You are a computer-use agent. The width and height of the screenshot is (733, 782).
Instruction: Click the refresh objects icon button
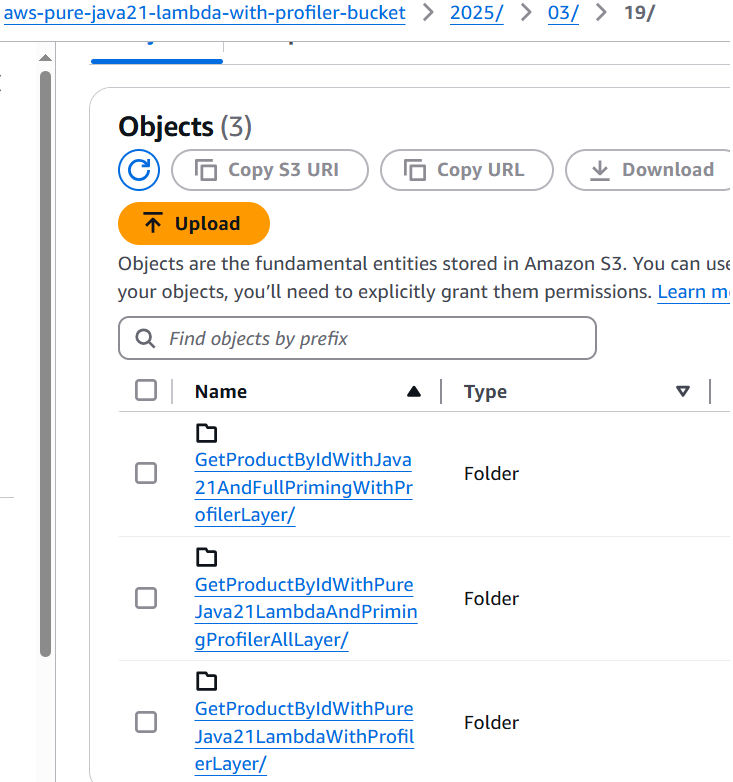pos(139,170)
